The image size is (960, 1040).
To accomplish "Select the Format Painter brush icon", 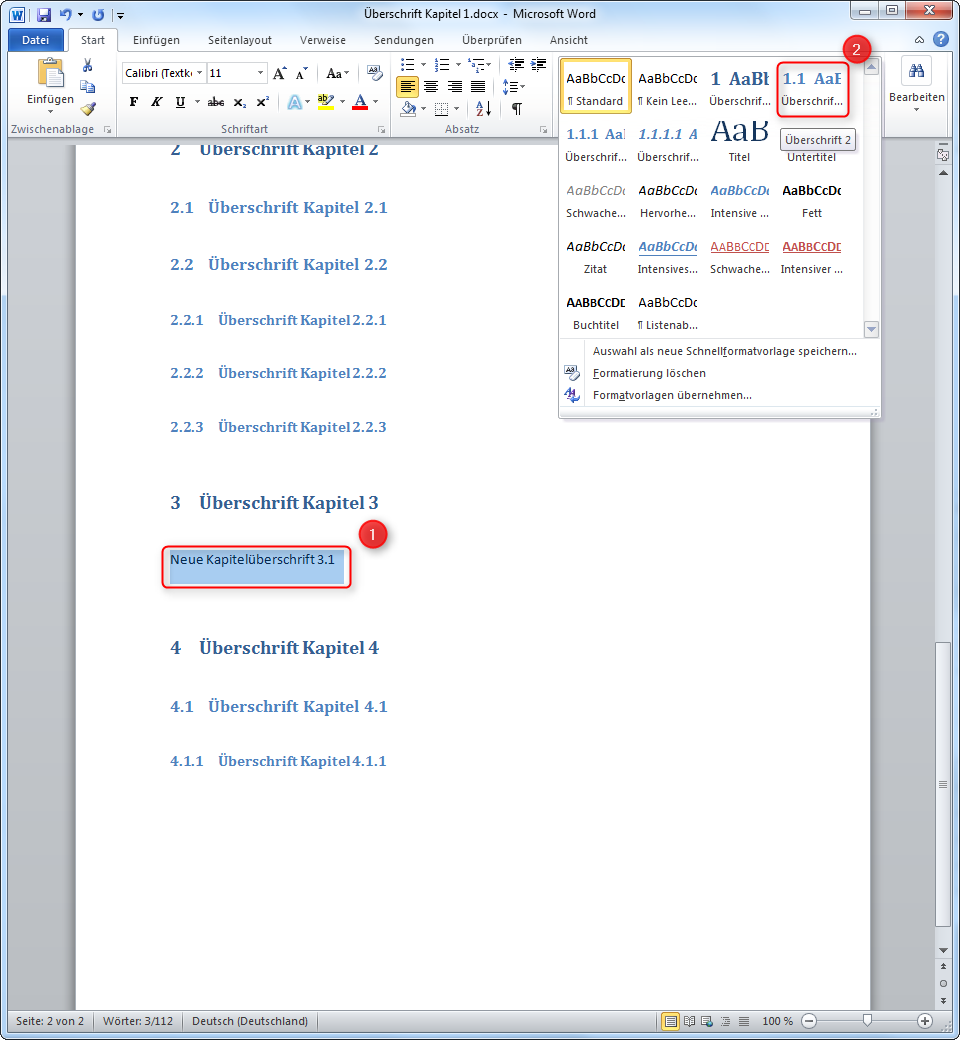I will [x=87, y=108].
